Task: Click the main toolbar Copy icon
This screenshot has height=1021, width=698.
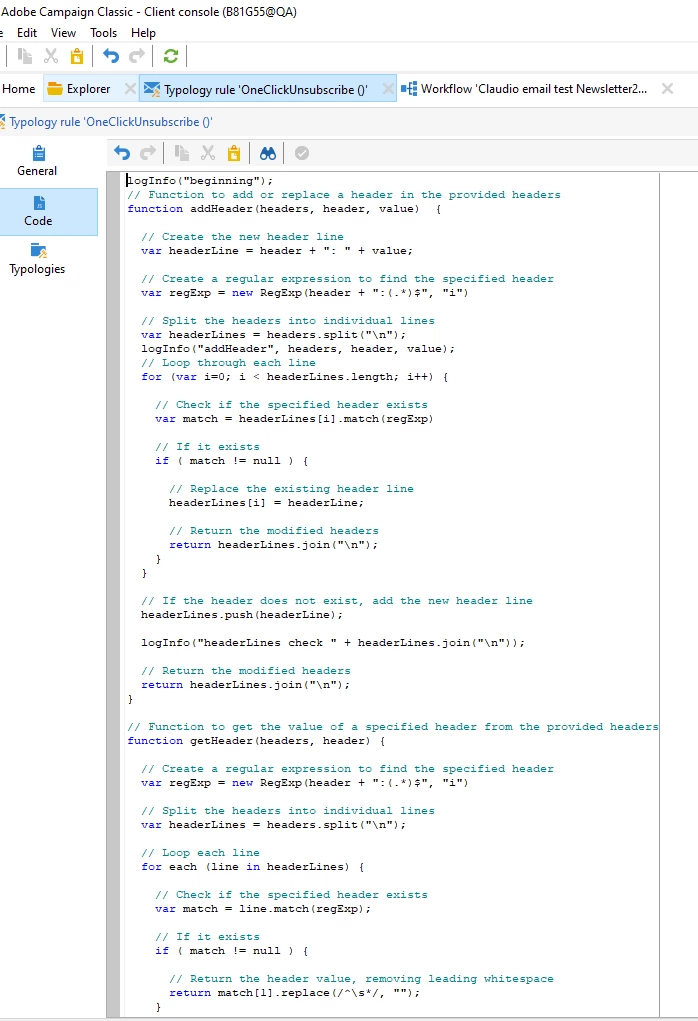Action: (x=25, y=56)
